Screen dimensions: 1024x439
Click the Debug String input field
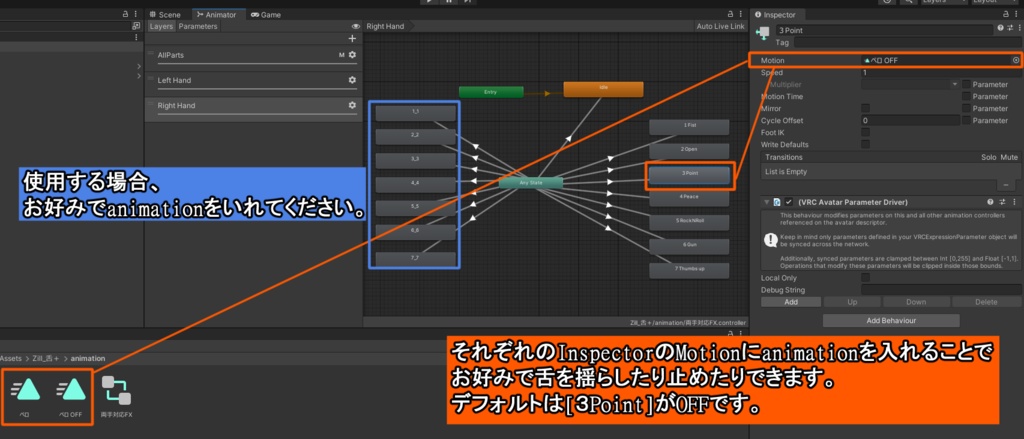941,289
